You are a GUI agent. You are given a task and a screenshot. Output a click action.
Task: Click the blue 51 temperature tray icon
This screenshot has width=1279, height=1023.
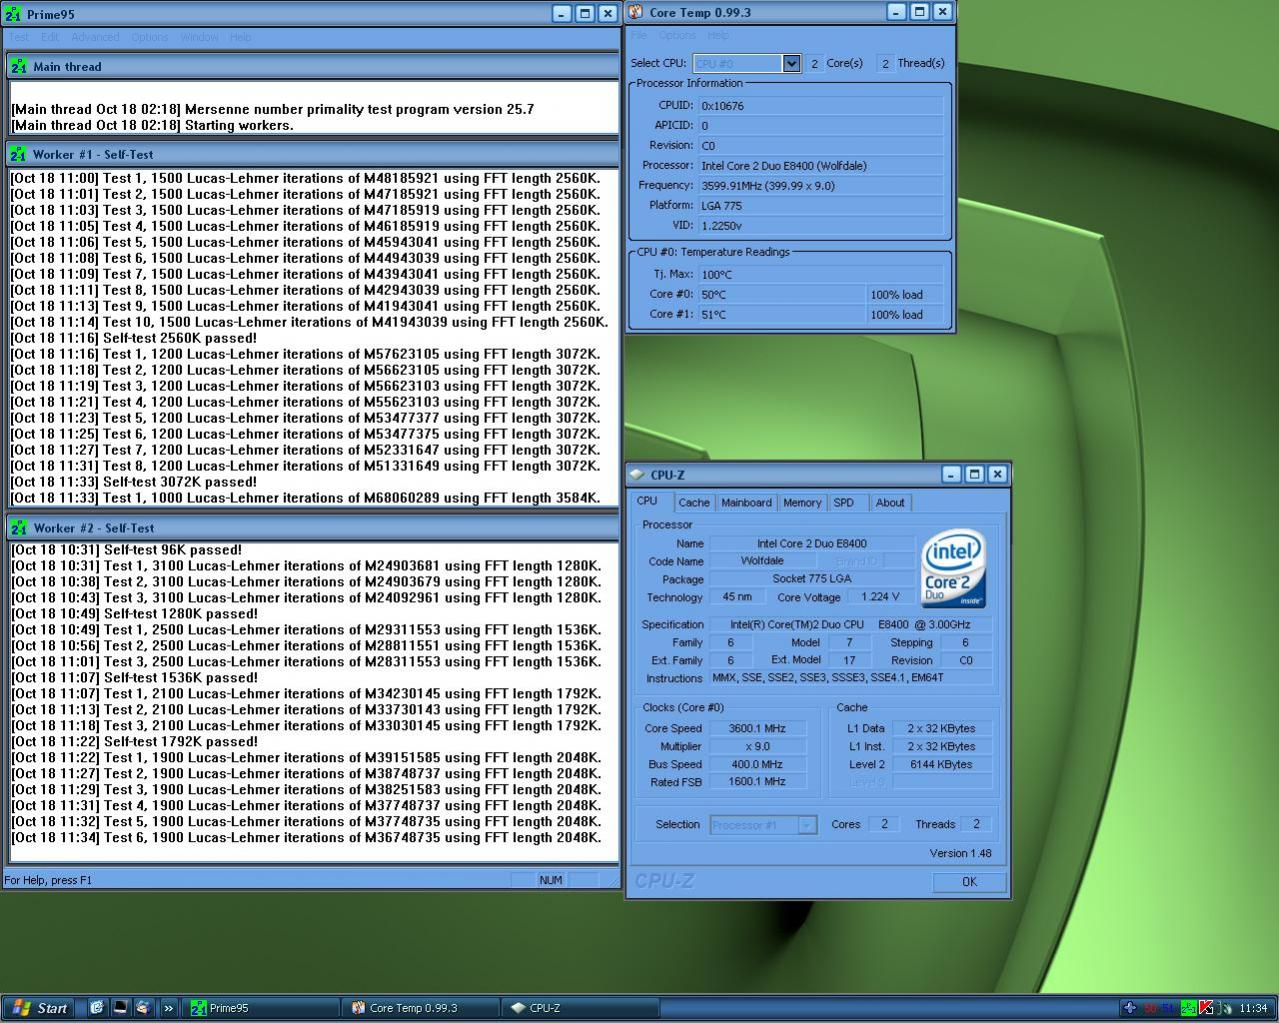tap(1169, 1008)
